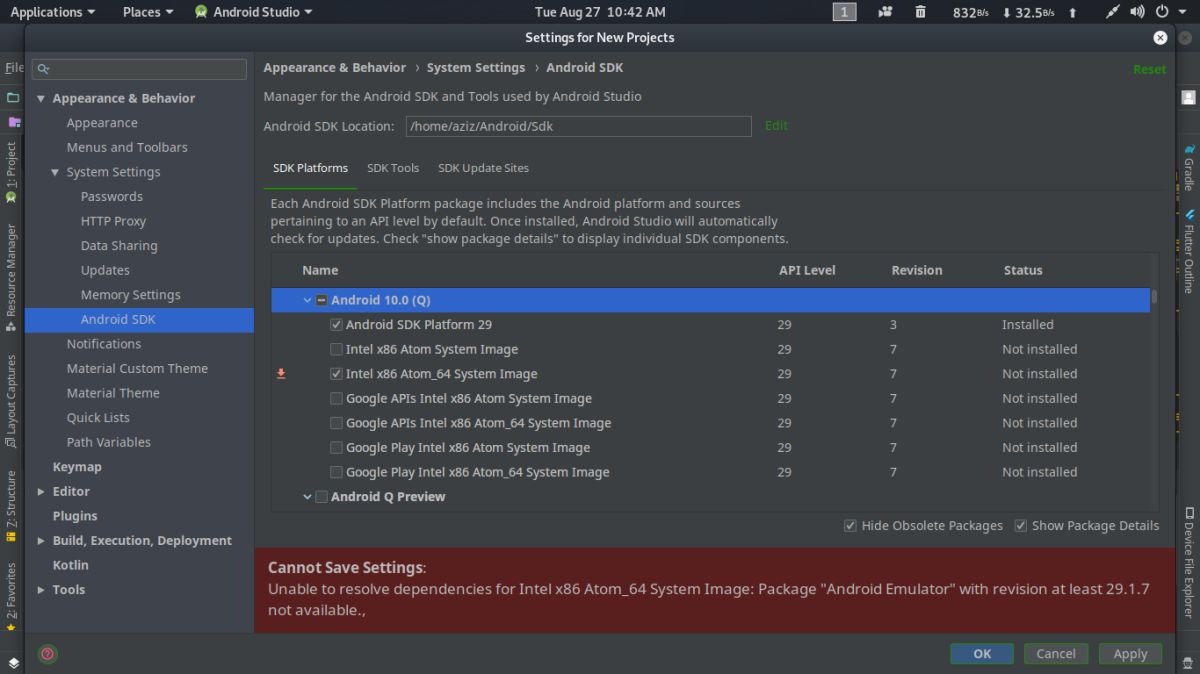Open Plugins settings page
1200x674 pixels.
[75, 516]
